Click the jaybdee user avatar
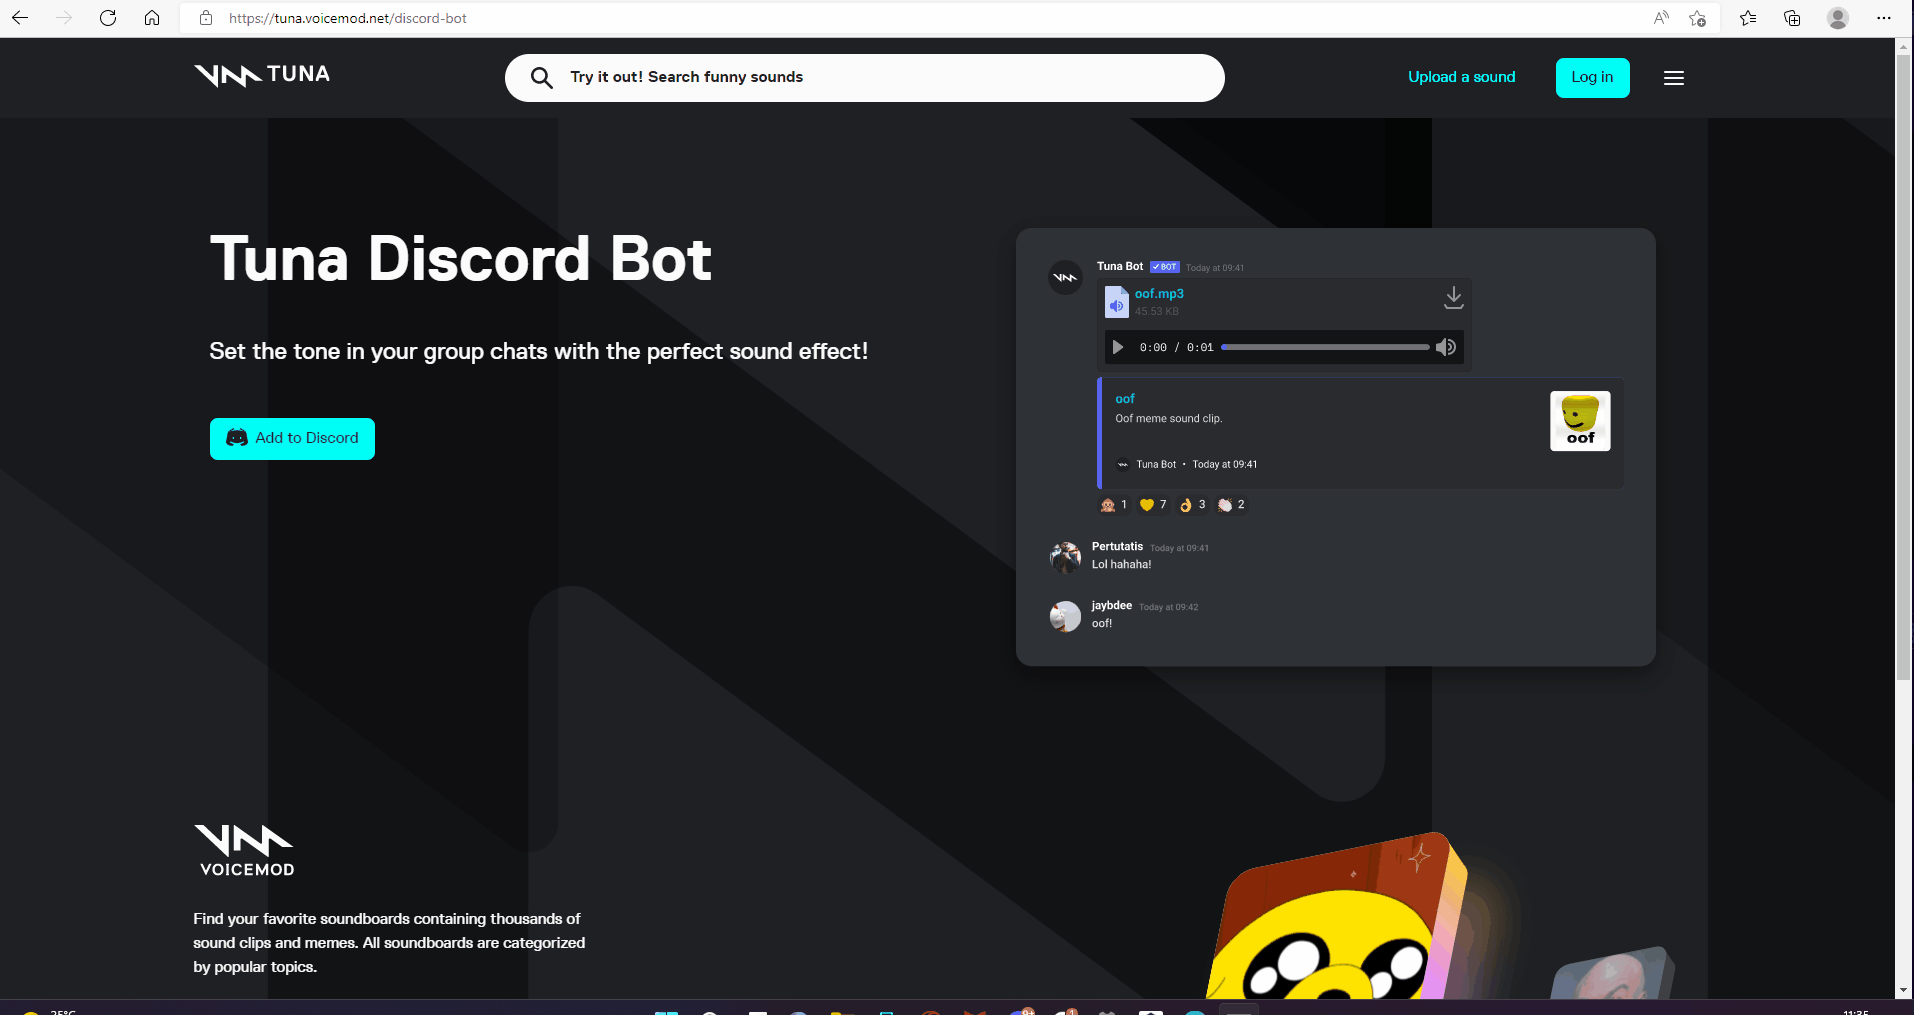 [x=1065, y=616]
